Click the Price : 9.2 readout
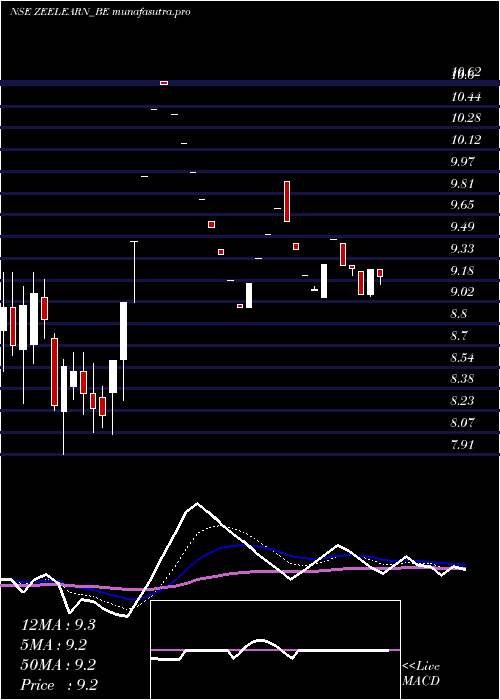 click(59, 685)
